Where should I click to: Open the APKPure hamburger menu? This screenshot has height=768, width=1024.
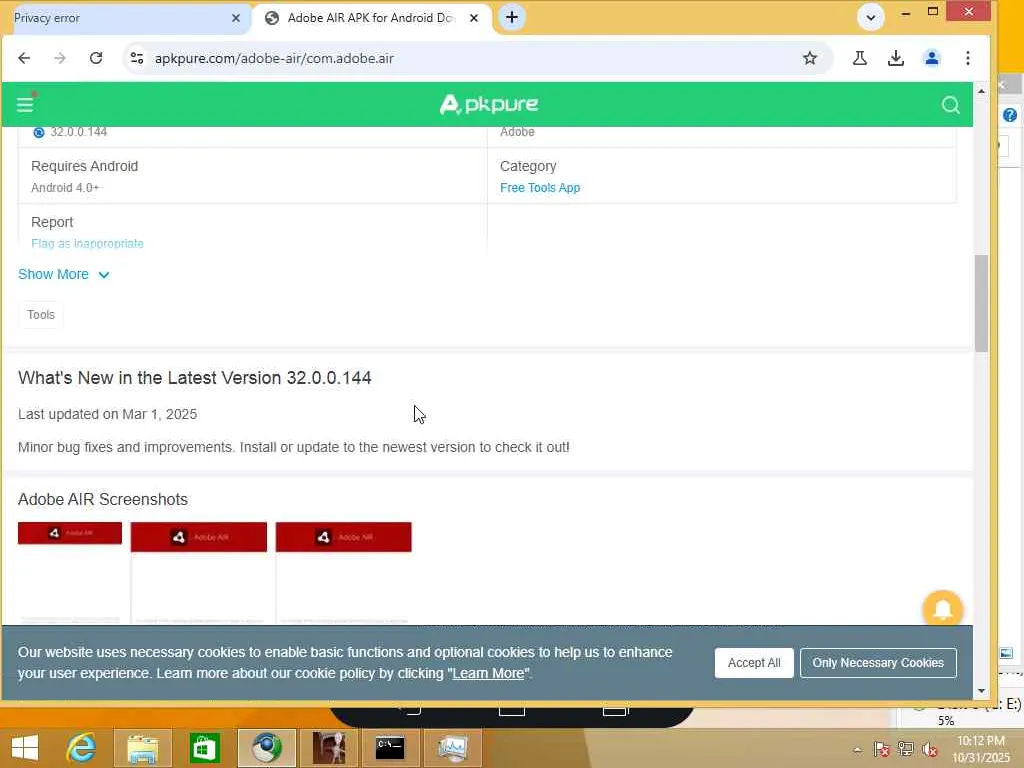(x=25, y=104)
